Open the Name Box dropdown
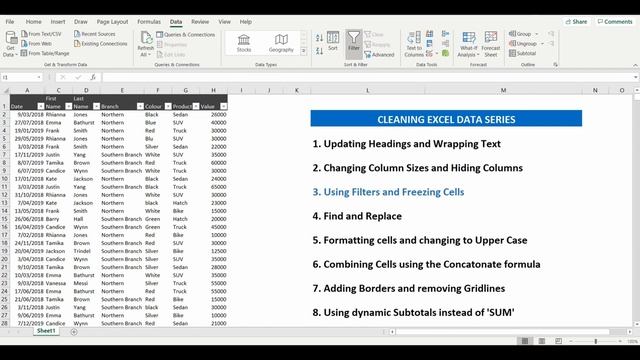The width and height of the screenshot is (640, 360). (39, 77)
